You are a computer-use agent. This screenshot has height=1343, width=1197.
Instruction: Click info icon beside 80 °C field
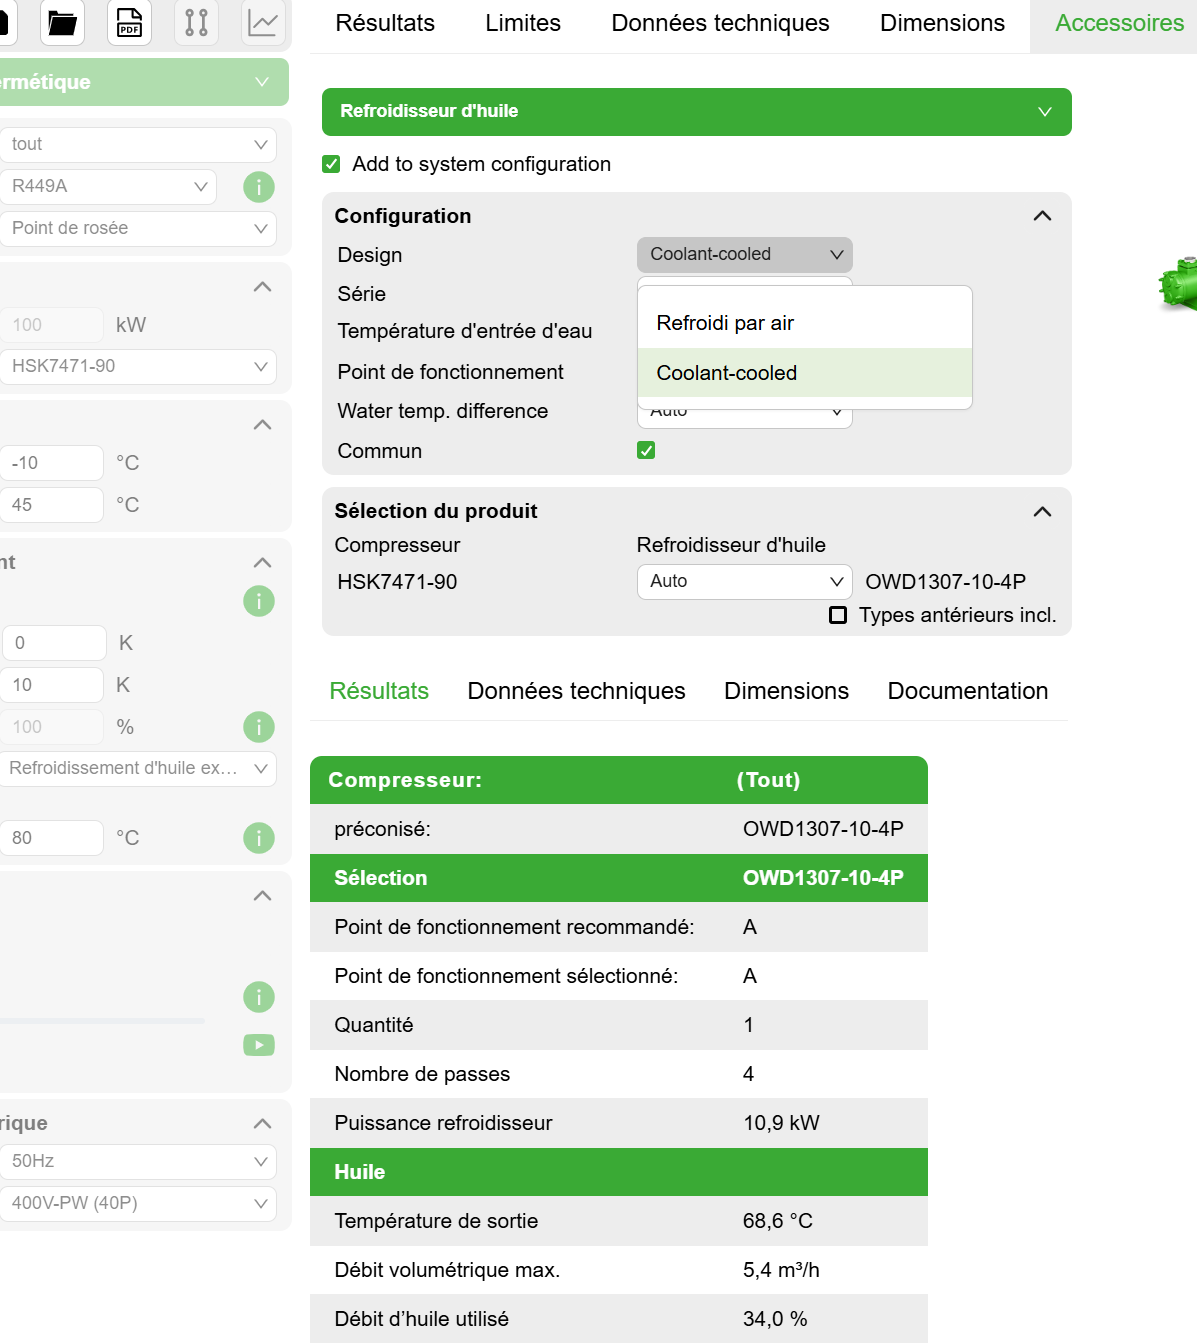(x=259, y=838)
